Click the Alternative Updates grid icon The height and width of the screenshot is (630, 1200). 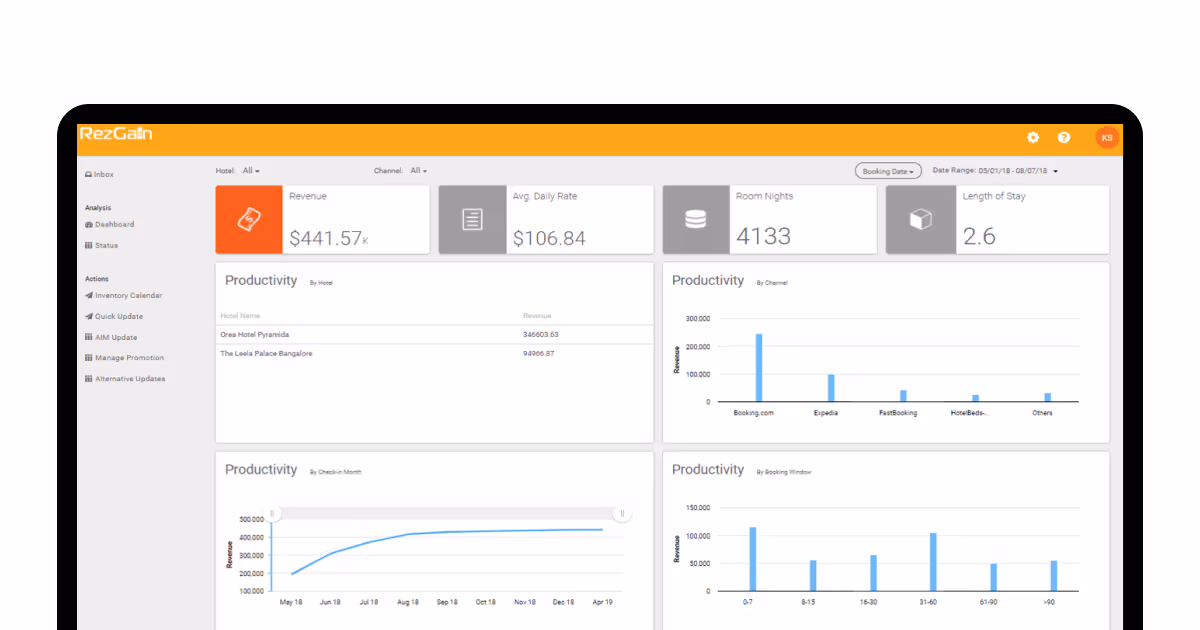tap(89, 379)
